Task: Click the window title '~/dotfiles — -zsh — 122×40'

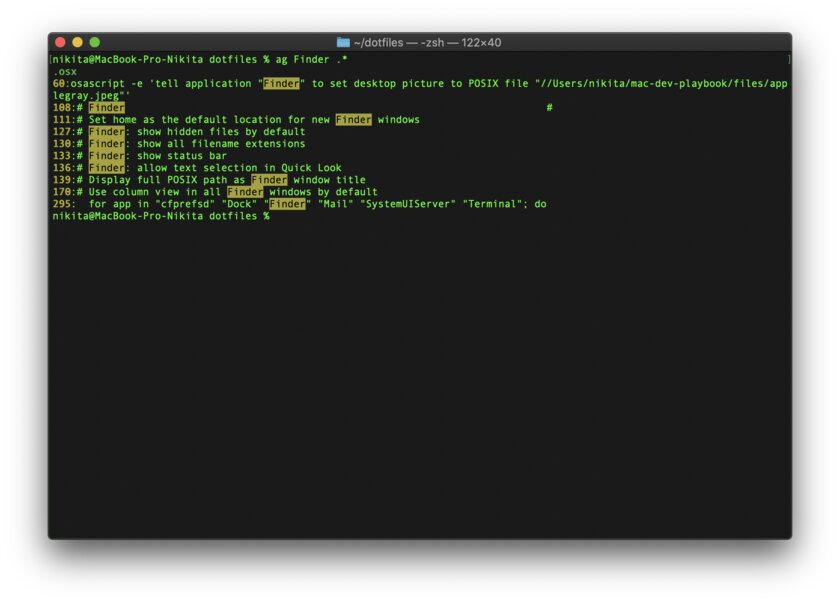Action: pyautogui.click(x=428, y=42)
